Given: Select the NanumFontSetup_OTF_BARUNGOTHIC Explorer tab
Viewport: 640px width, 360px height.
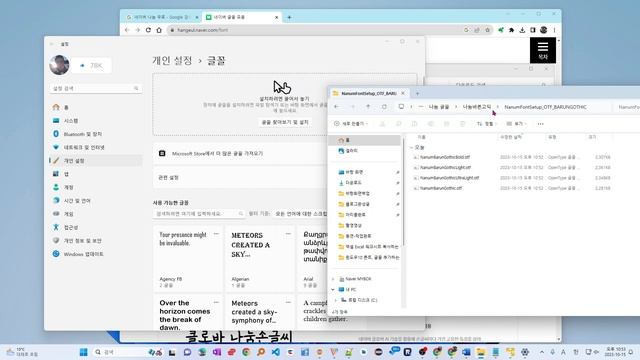Looking at the screenshot, I should click(369, 93).
